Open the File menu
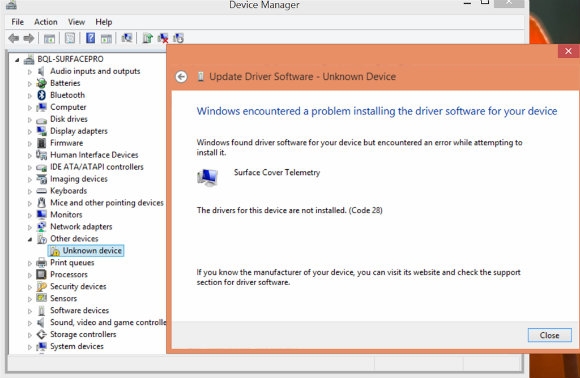580x378 pixels. pyautogui.click(x=17, y=22)
